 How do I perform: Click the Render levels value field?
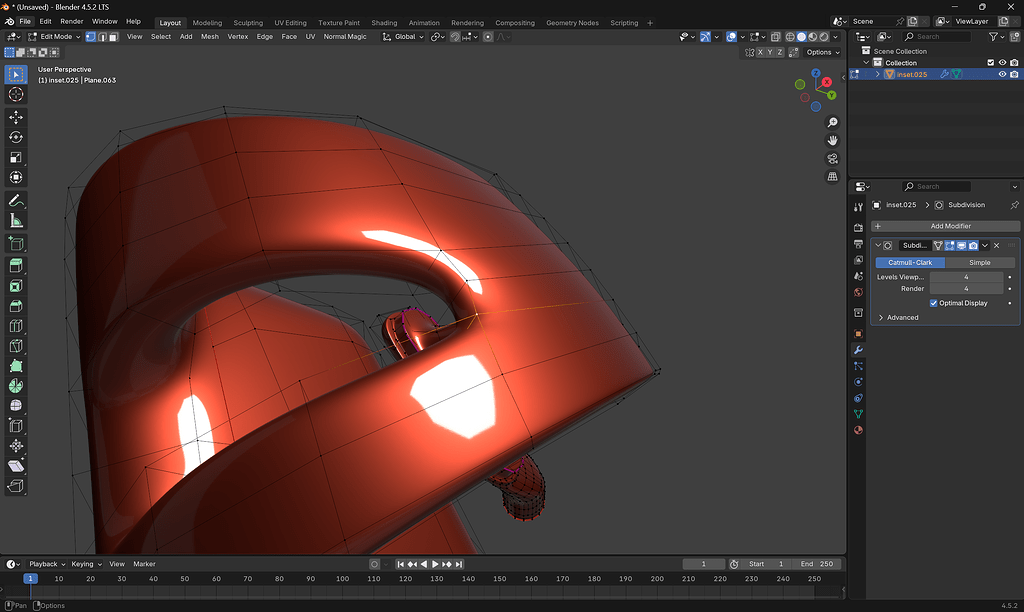point(966,289)
